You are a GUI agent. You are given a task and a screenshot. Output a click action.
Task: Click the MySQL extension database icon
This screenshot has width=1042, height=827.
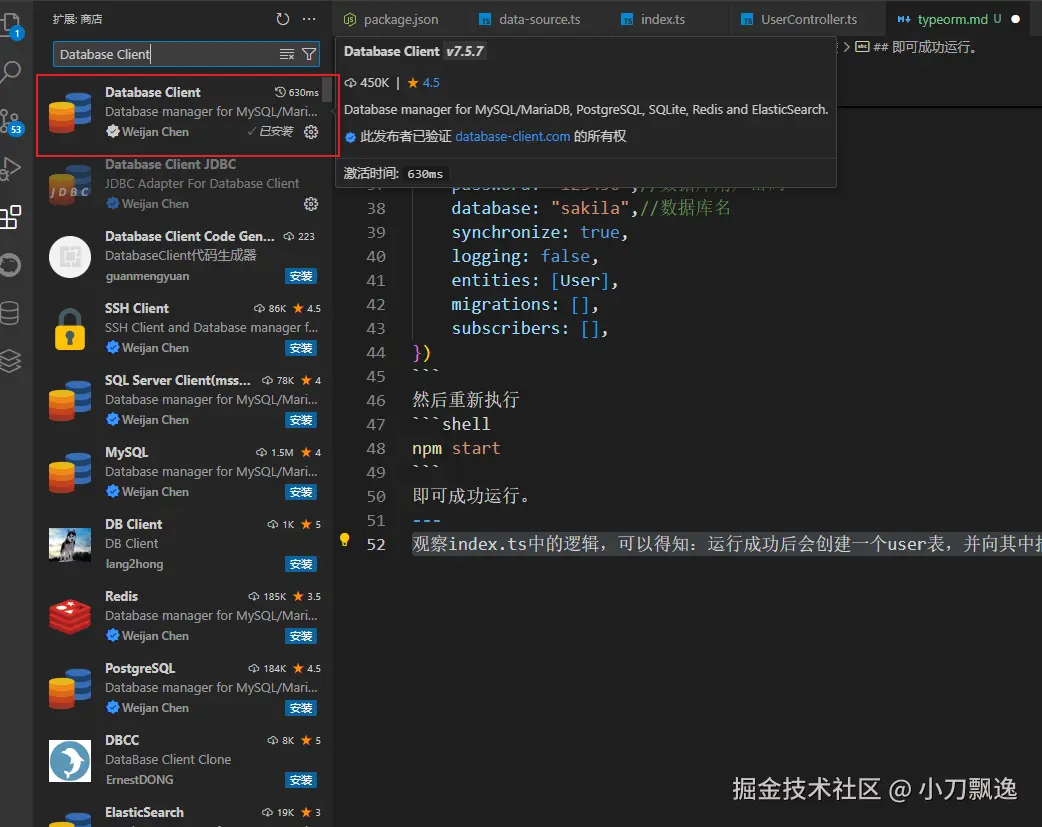point(70,473)
